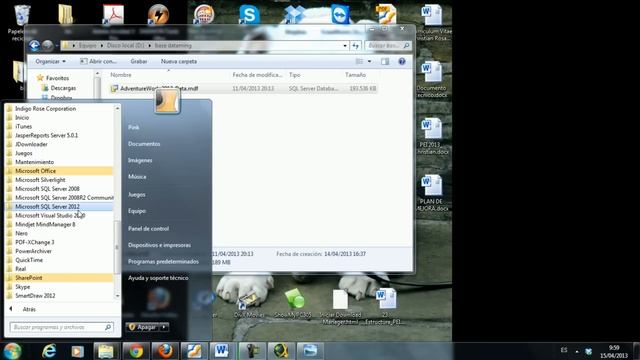Open Documentos in the Start menu
The width and height of the screenshot is (640, 360).
click(x=144, y=144)
